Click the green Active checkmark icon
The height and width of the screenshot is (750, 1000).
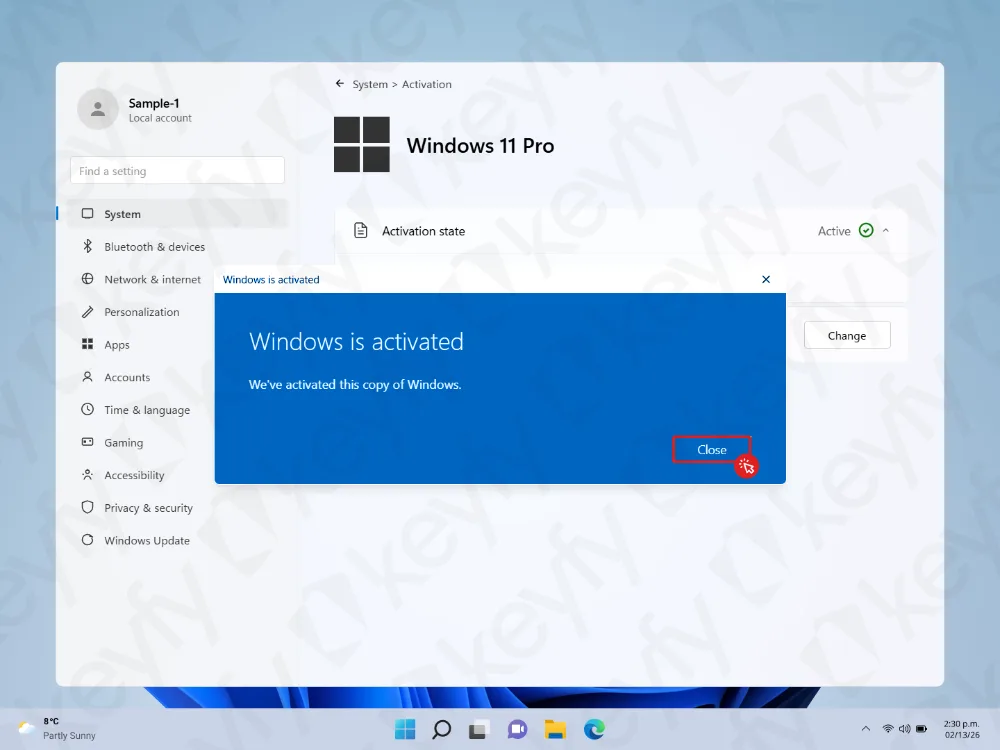(x=865, y=230)
